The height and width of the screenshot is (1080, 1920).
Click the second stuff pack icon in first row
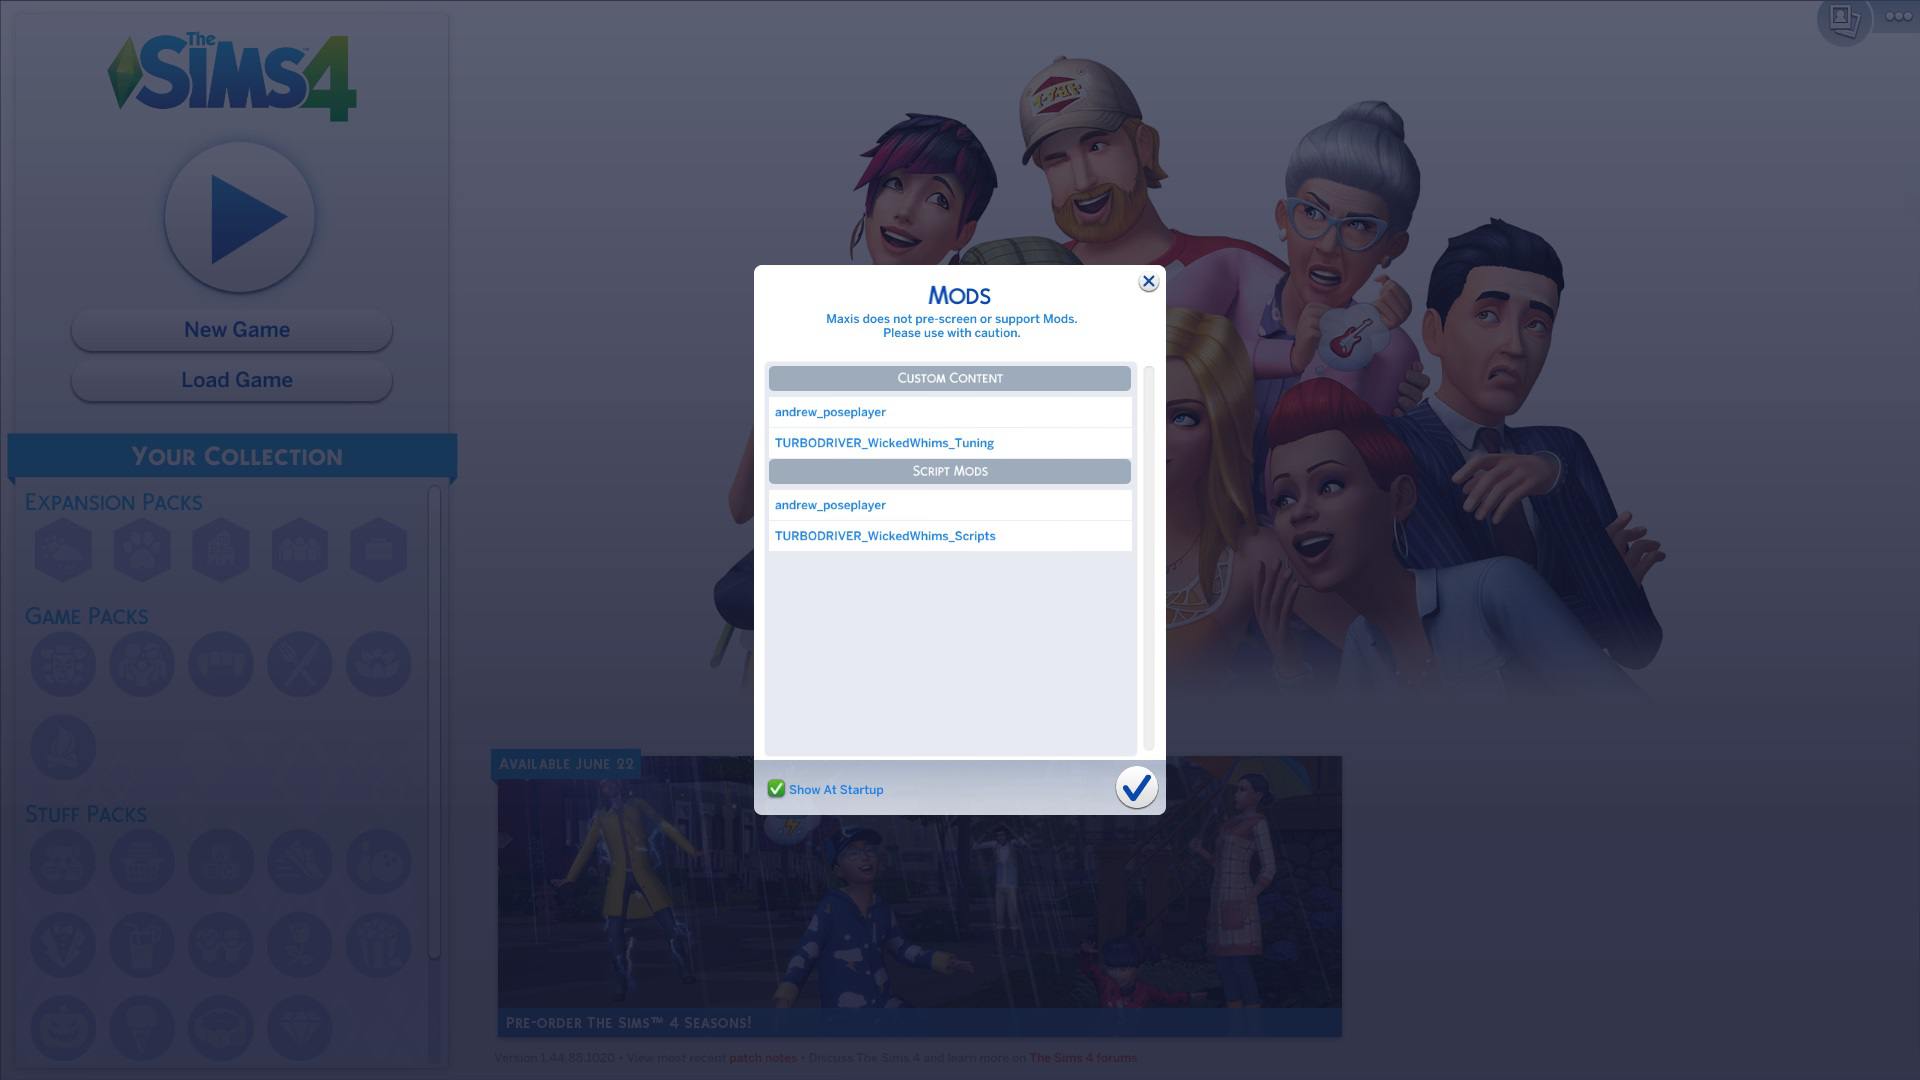click(x=142, y=862)
